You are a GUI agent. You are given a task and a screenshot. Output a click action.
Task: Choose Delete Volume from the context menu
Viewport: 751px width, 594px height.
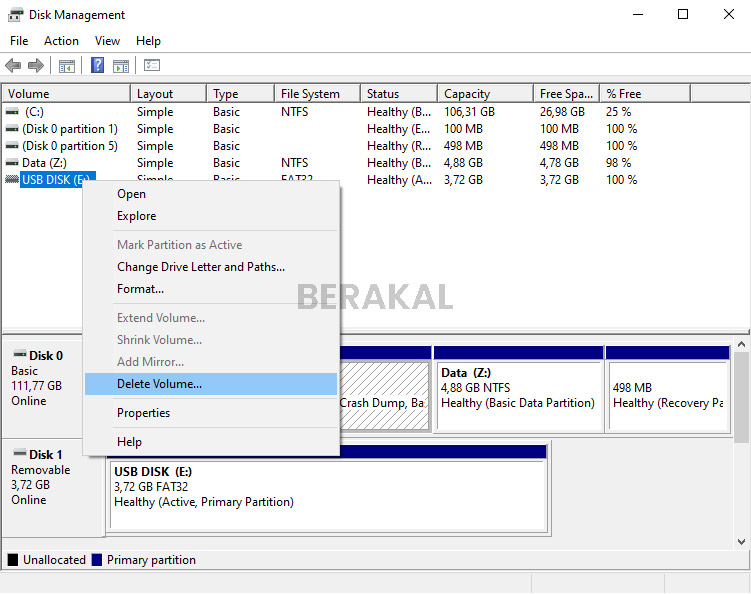pos(159,384)
